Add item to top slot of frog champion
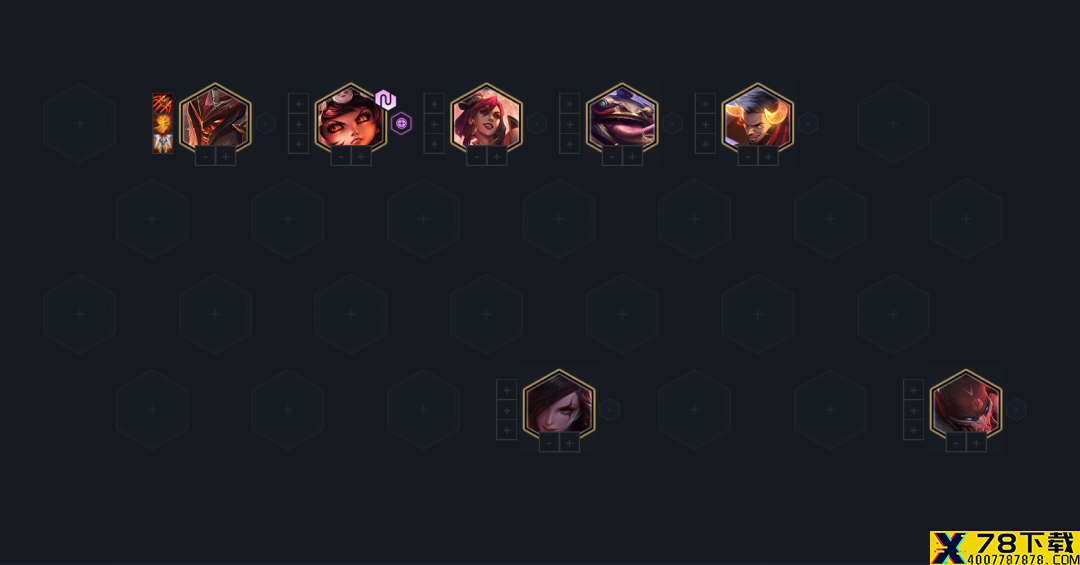 click(x=570, y=104)
